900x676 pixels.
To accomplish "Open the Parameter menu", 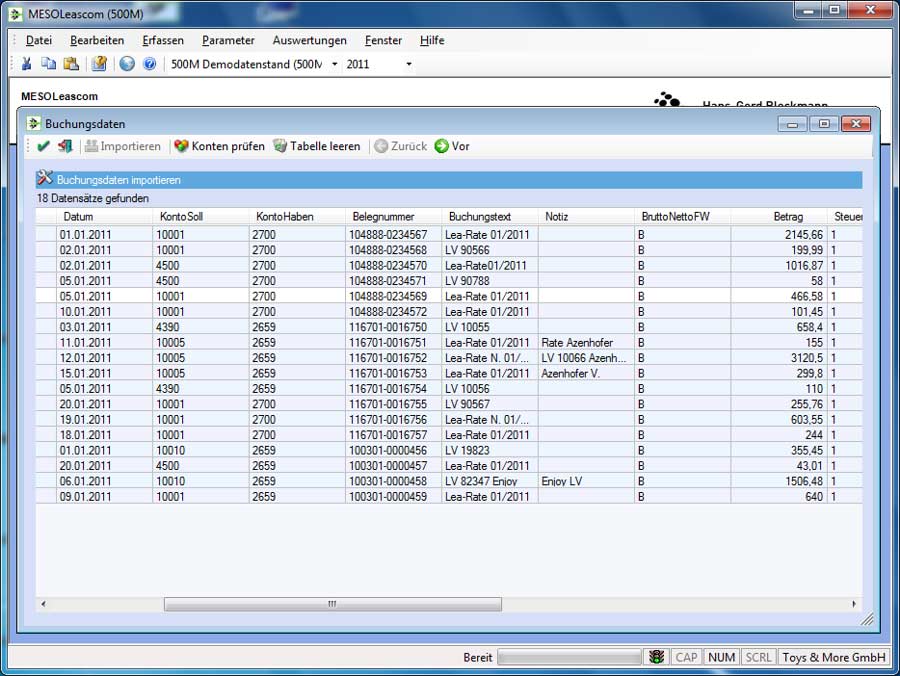I will pos(227,41).
